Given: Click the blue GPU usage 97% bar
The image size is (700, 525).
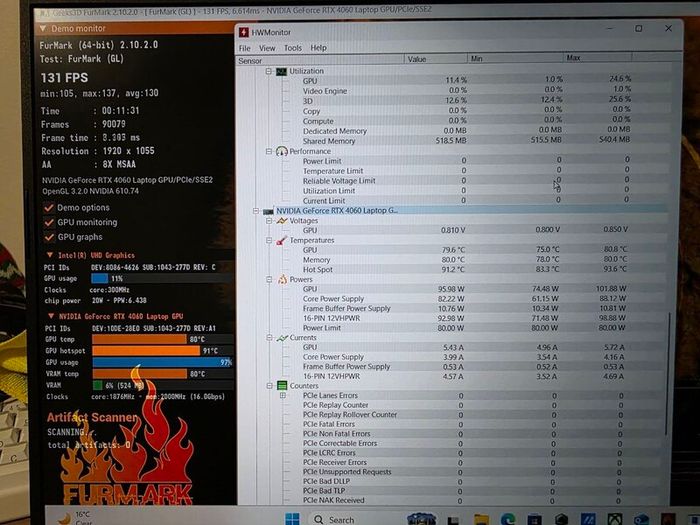Looking at the screenshot, I should [162, 362].
